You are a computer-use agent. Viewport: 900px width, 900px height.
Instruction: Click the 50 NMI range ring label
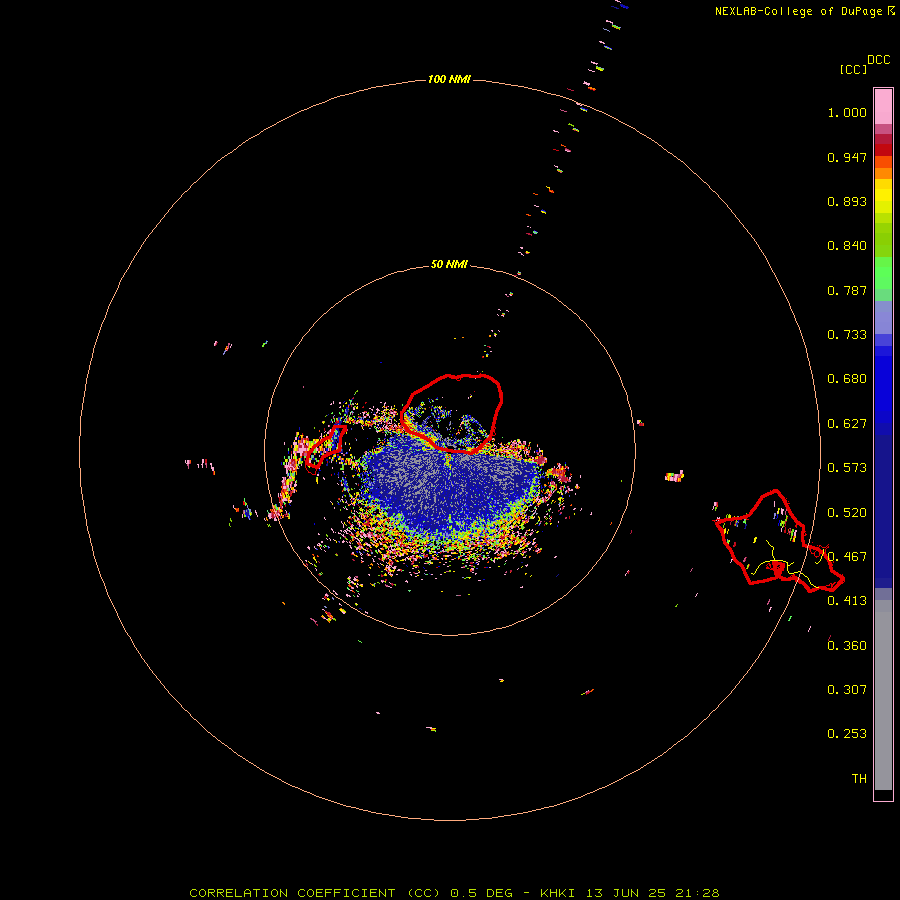[449, 264]
